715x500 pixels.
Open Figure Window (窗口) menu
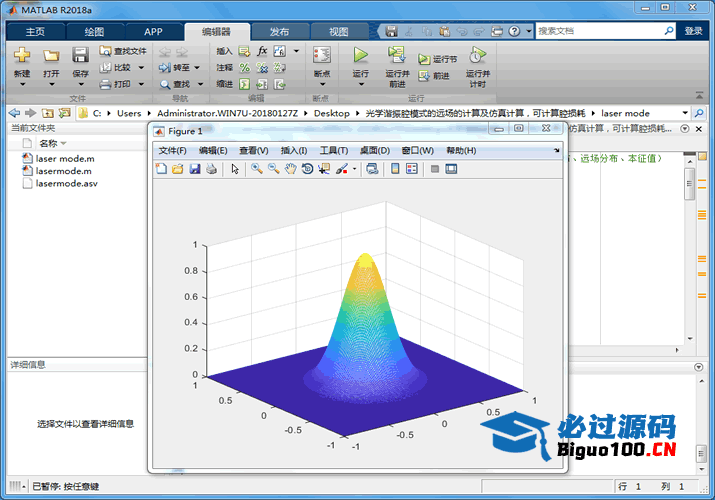tap(417, 150)
